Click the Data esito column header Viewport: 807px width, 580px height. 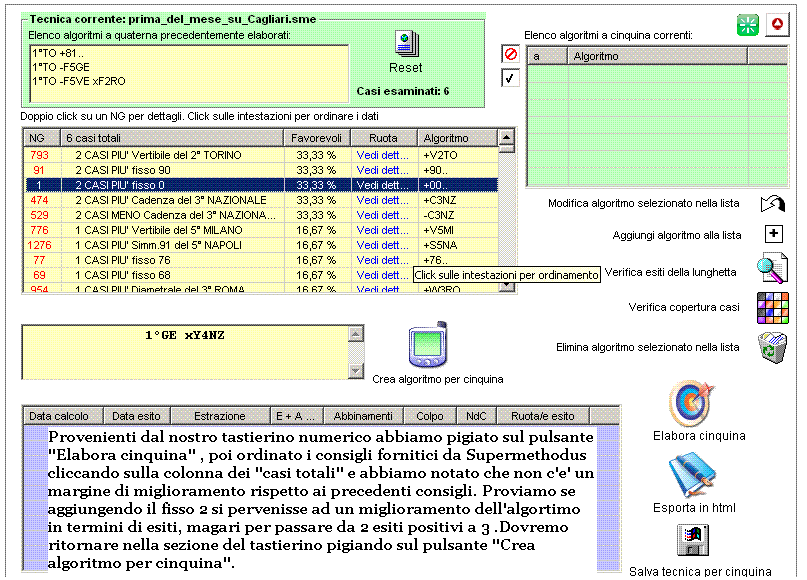[137, 416]
